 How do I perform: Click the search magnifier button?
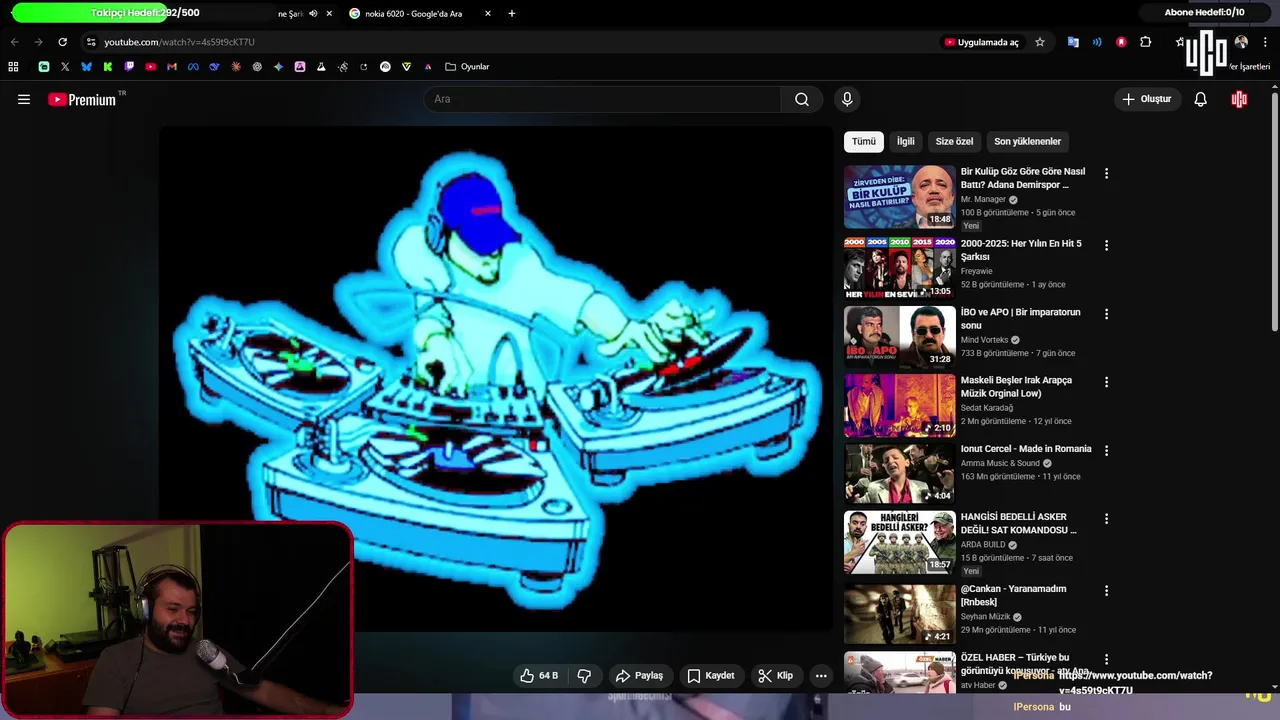[802, 99]
